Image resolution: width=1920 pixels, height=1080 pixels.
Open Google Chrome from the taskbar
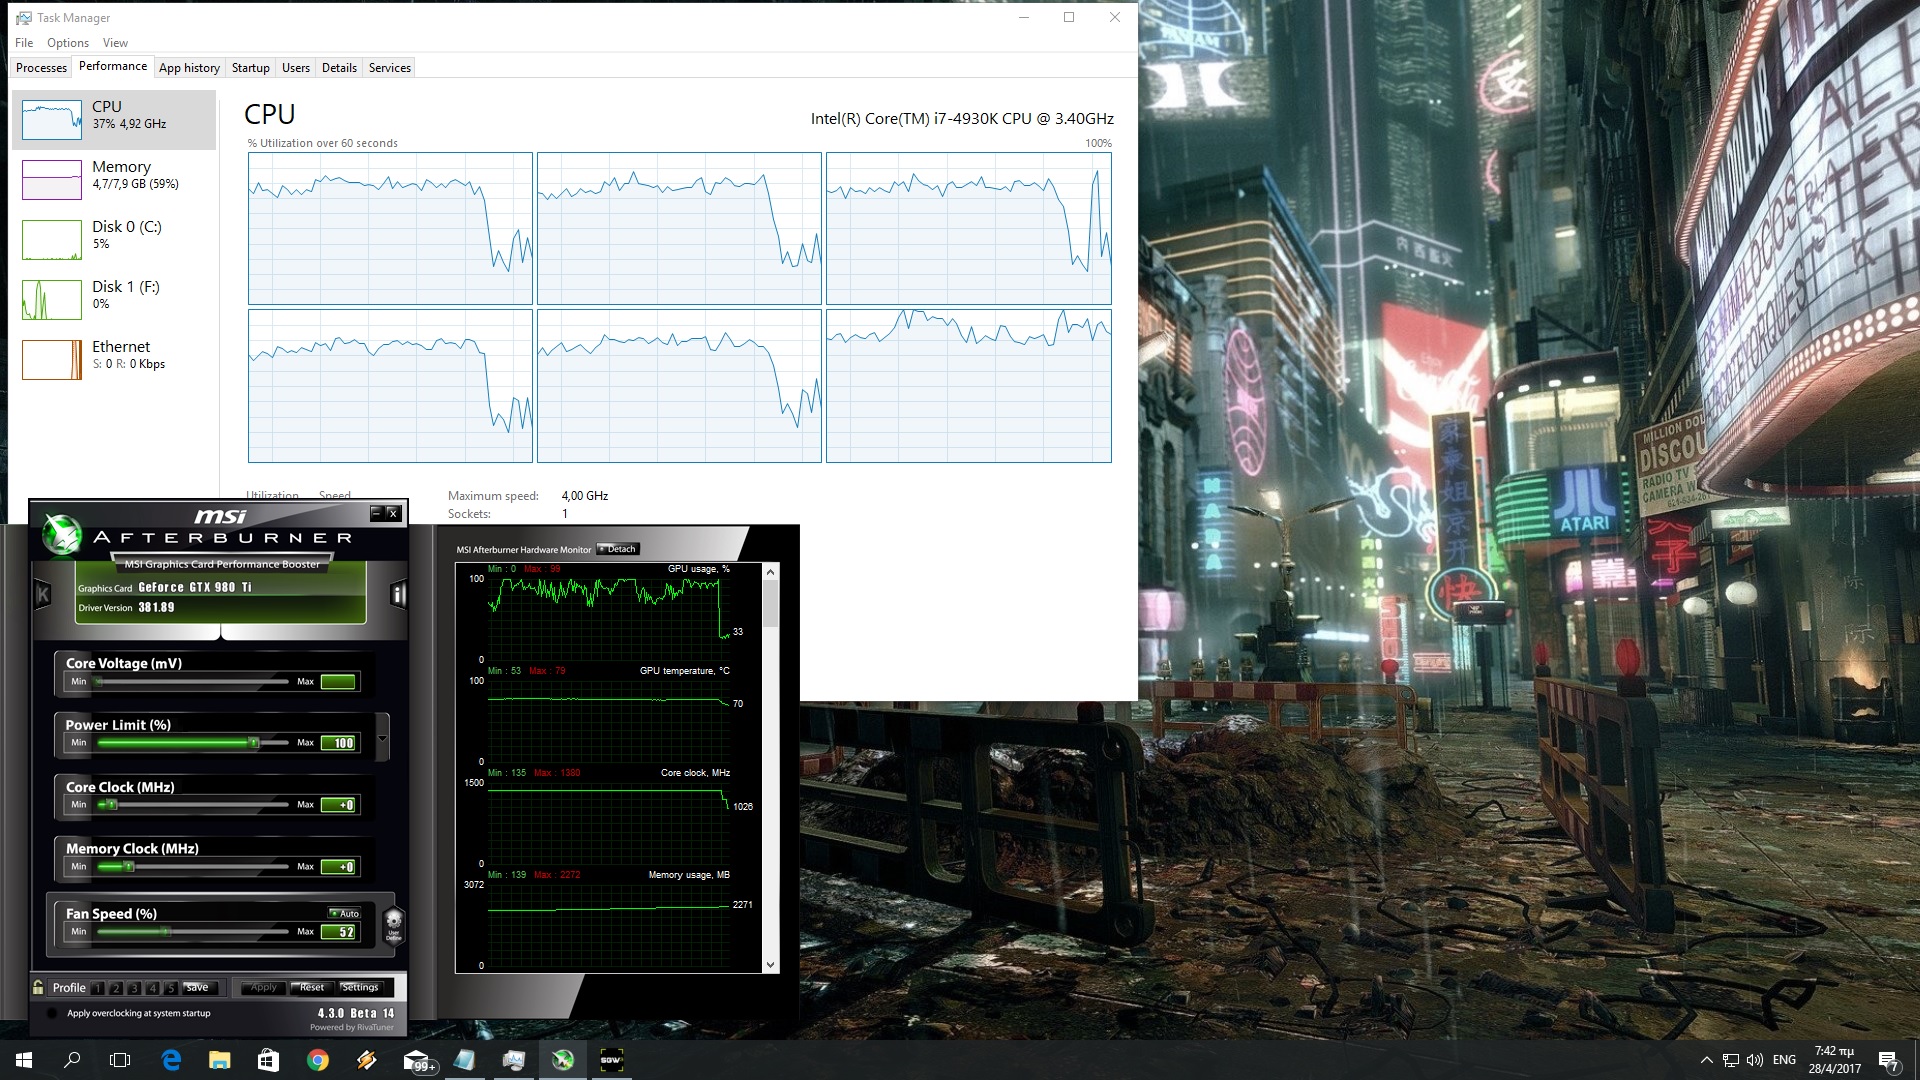[318, 1060]
